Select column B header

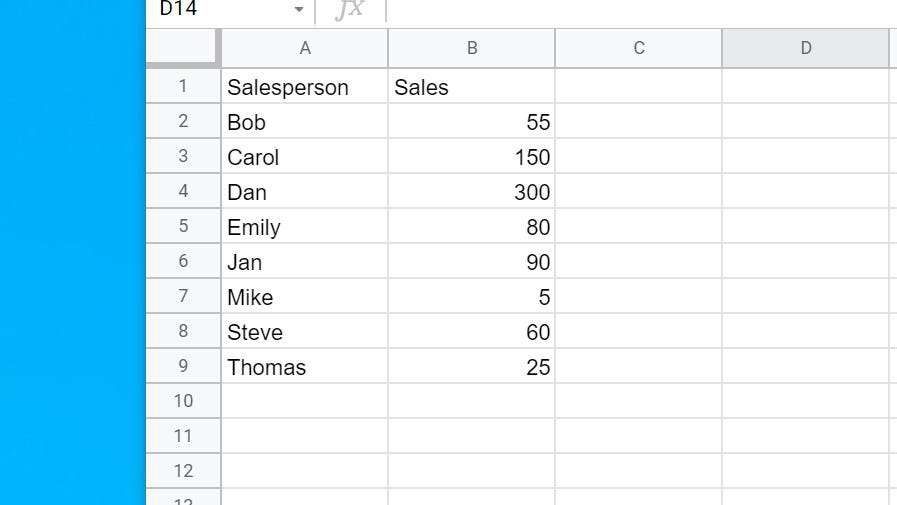tap(472, 48)
